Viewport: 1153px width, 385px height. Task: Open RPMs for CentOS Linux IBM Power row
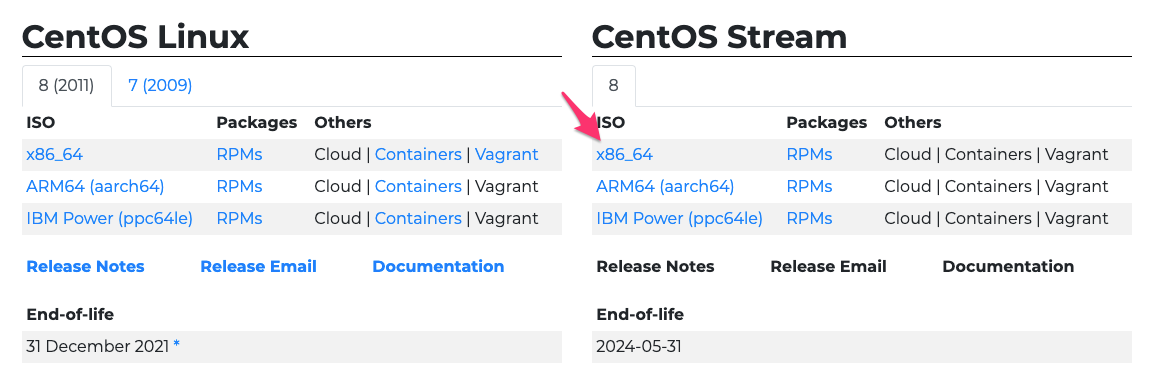click(x=239, y=218)
